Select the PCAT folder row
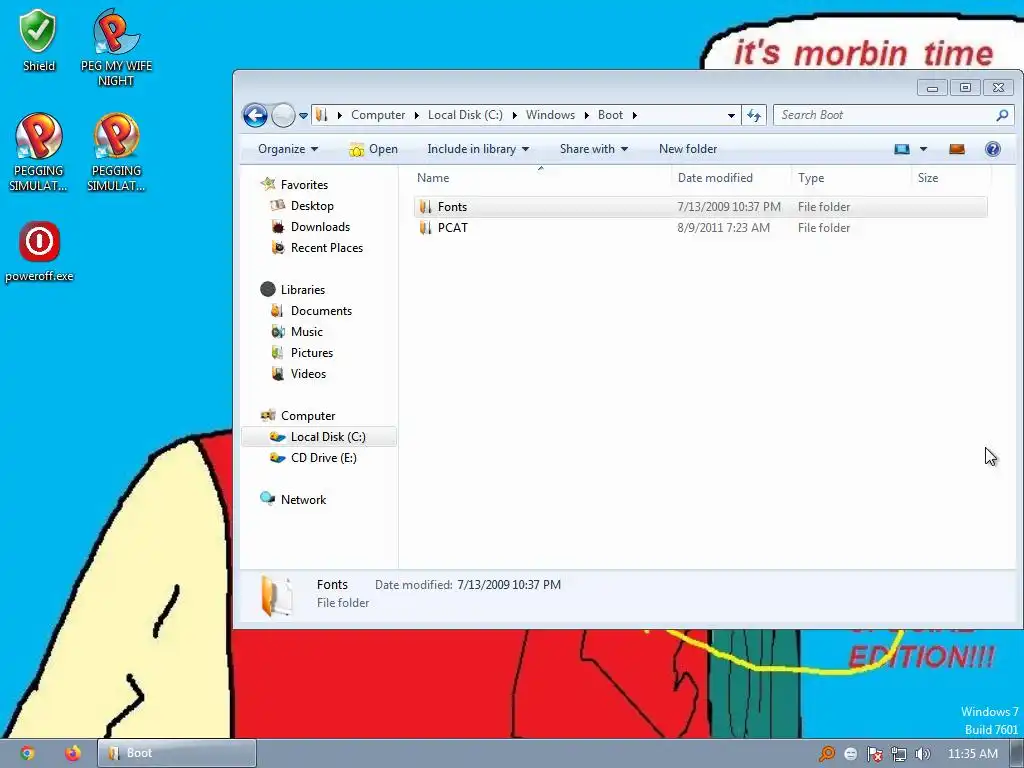This screenshot has width=1024, height=768. 700,227
